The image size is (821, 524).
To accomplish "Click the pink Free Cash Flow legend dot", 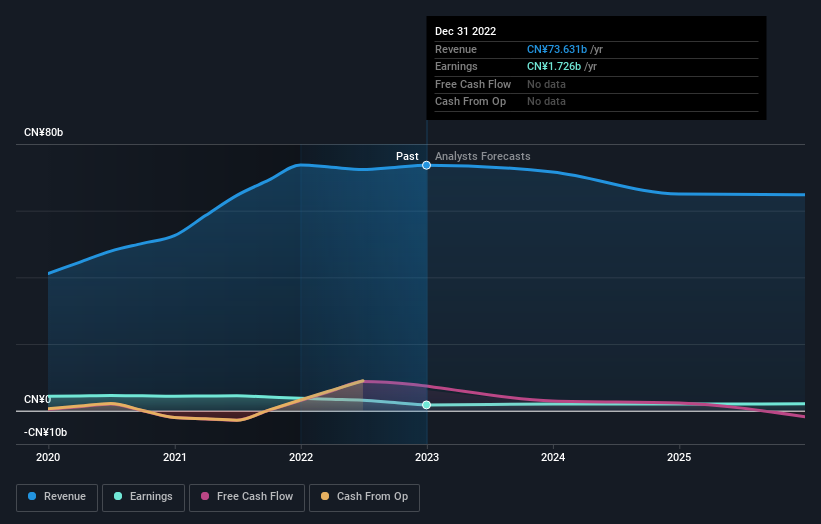I will [x=205, y=496].
